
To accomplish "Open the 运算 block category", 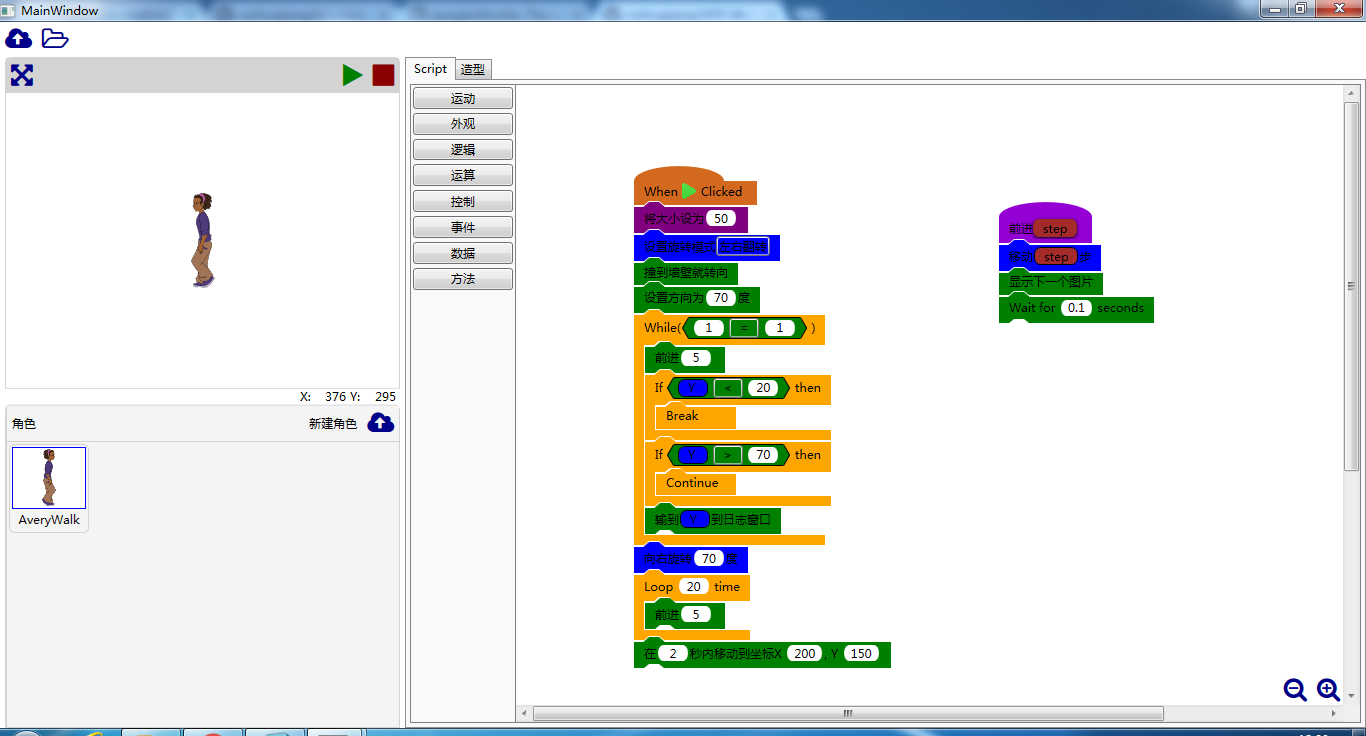I will 463,176.
